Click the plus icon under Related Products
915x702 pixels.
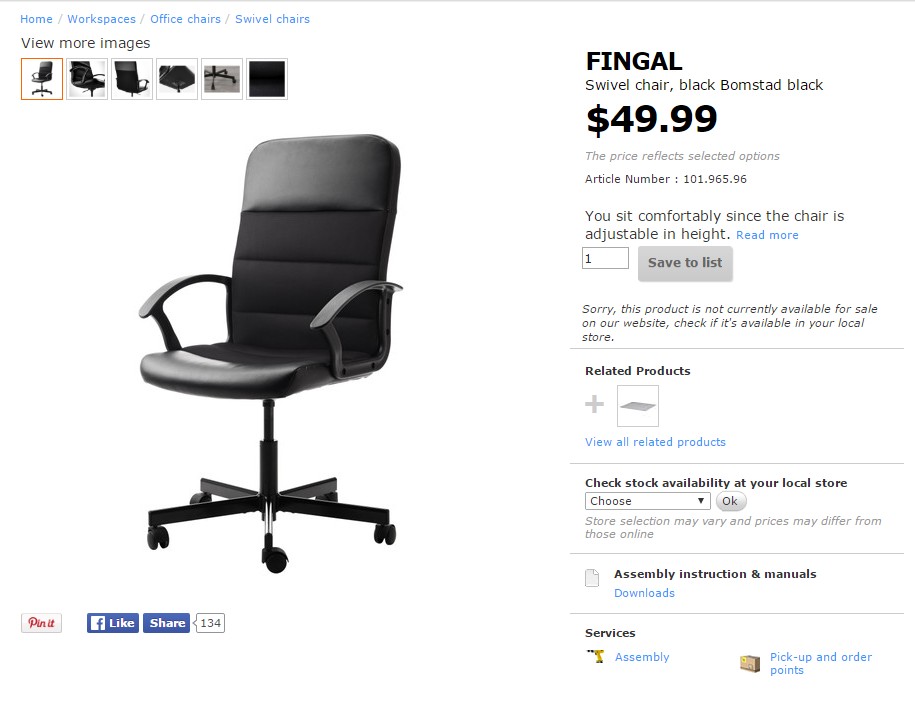pos(594,404)
